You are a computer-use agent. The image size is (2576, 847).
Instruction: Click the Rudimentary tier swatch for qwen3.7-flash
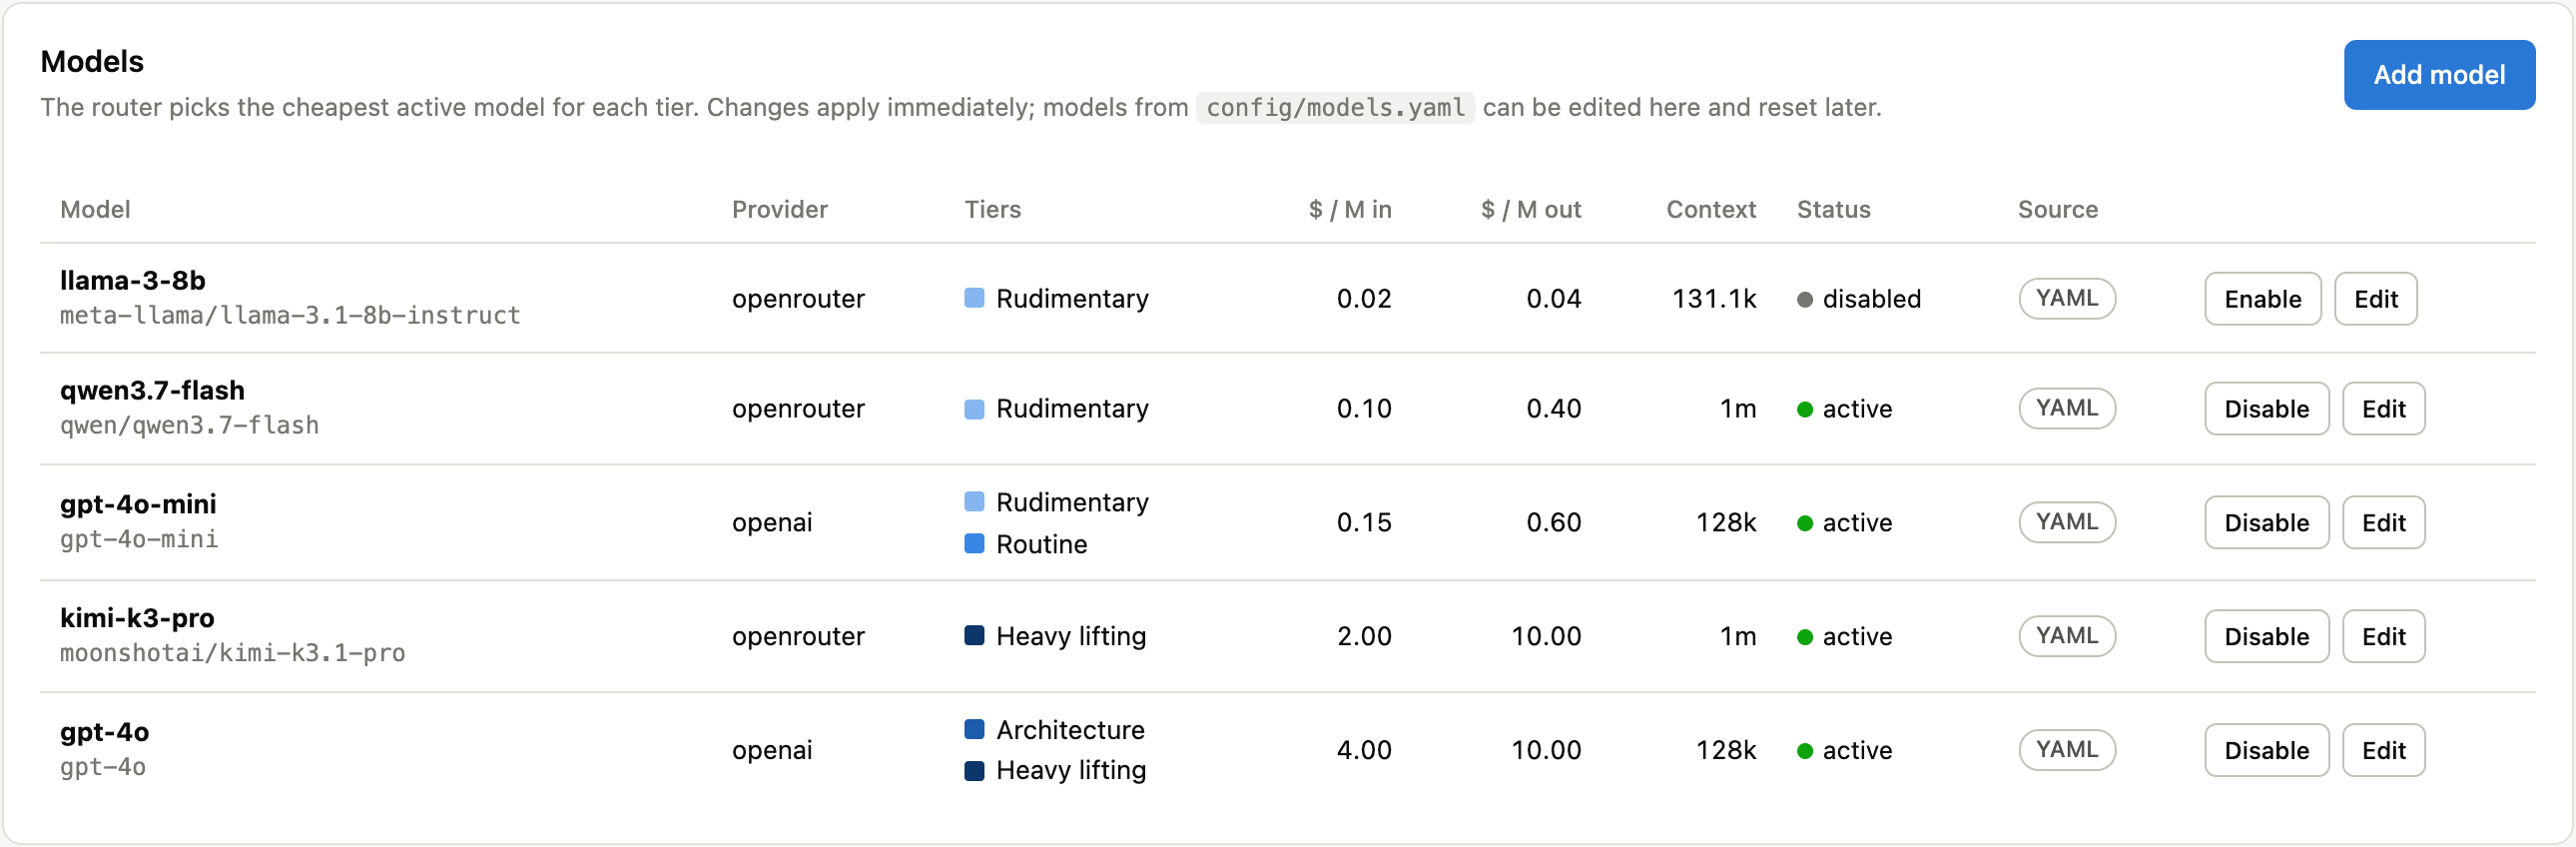974,409
